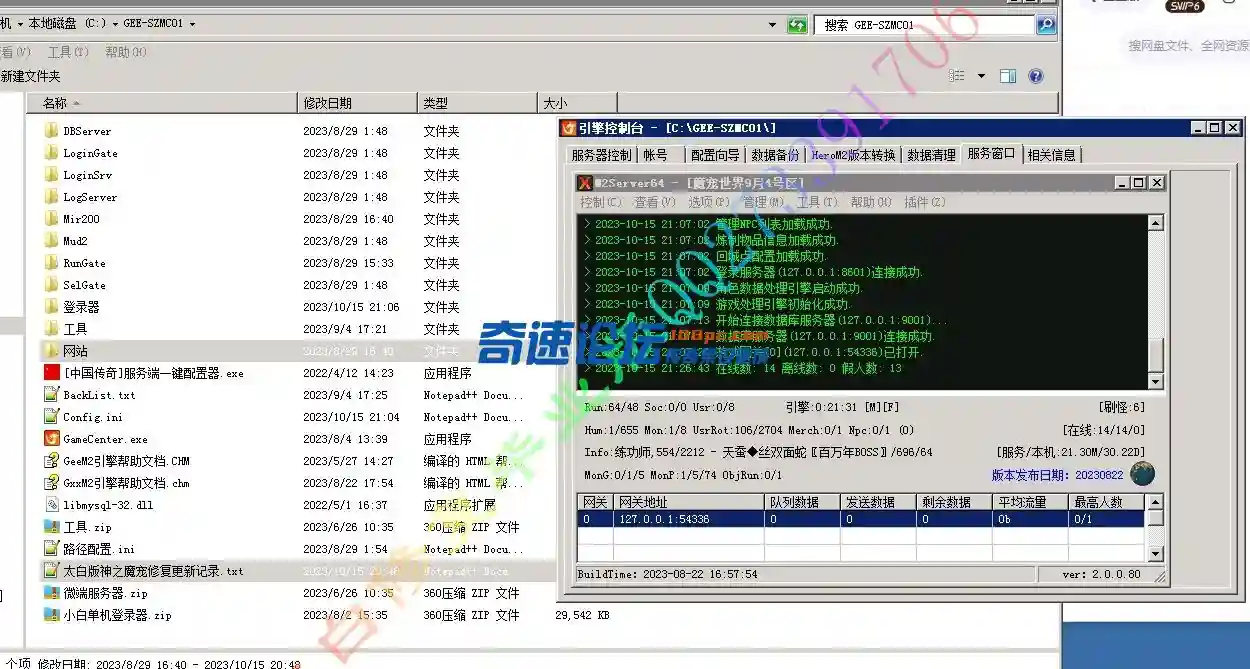Click the 网关地址 table column header

pyautogui.click(x=689, y=502)
